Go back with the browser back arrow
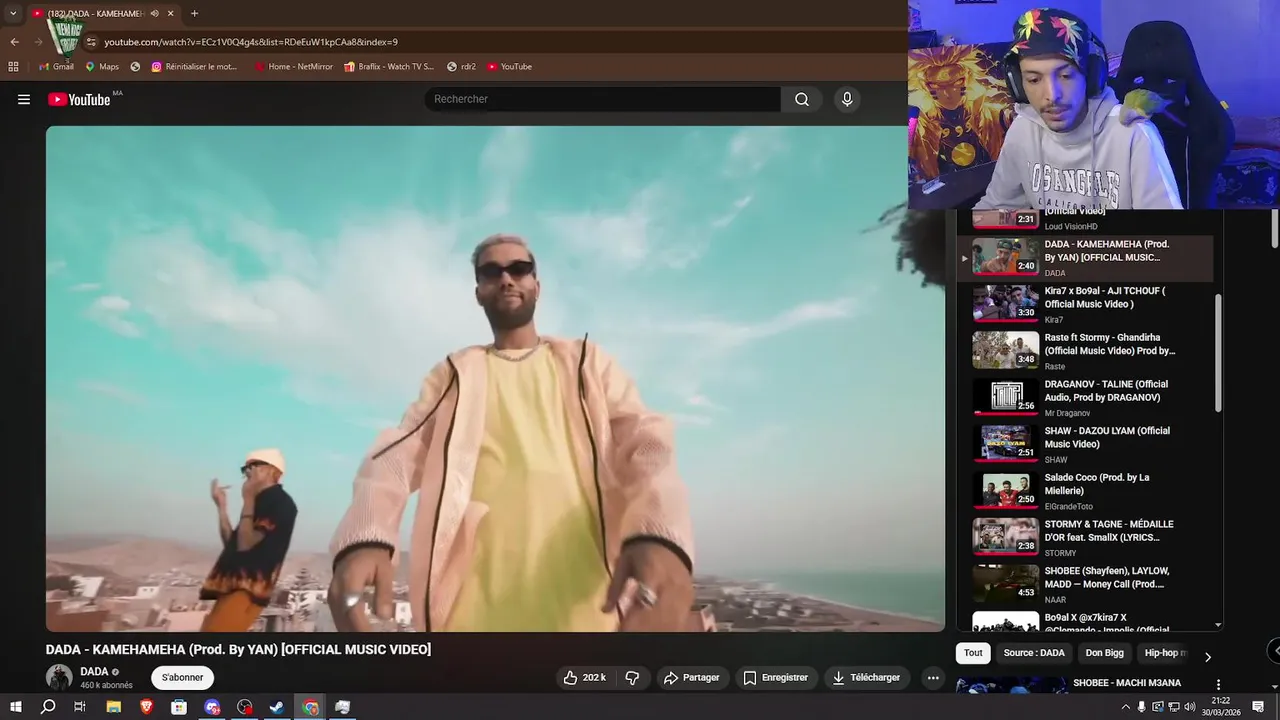This screenshot has width=1280, height=720. coord(14,42)
